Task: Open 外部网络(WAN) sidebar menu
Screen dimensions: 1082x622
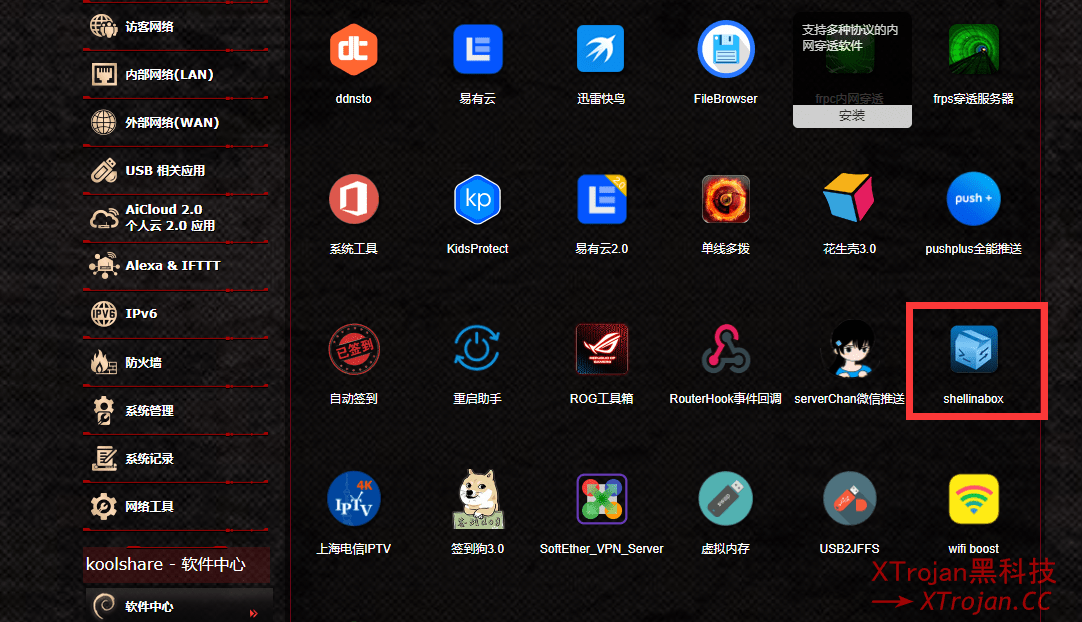Action: tap(170, 123)
